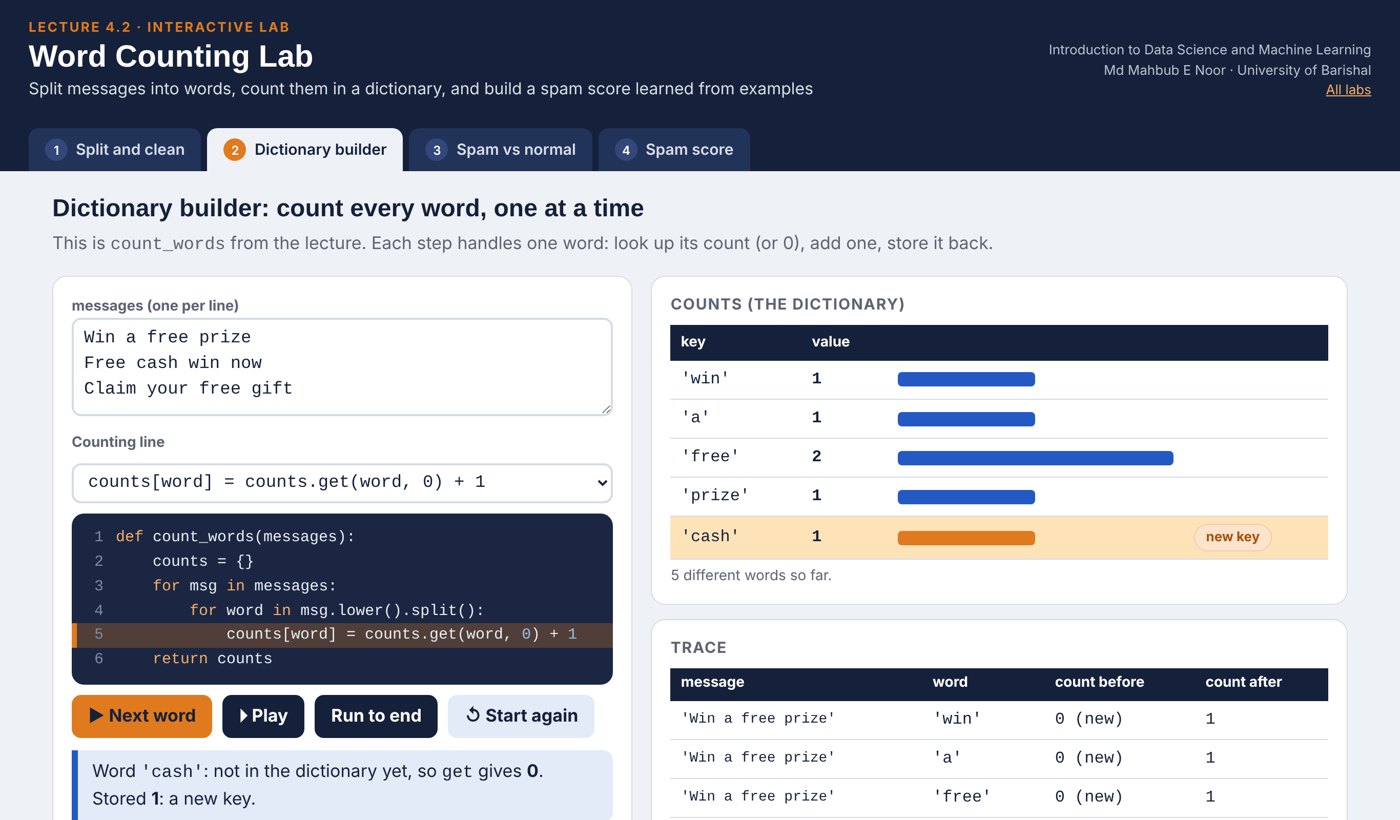
Task: Click the 'new key' badge on the cash row
Action: [1232, 537]
